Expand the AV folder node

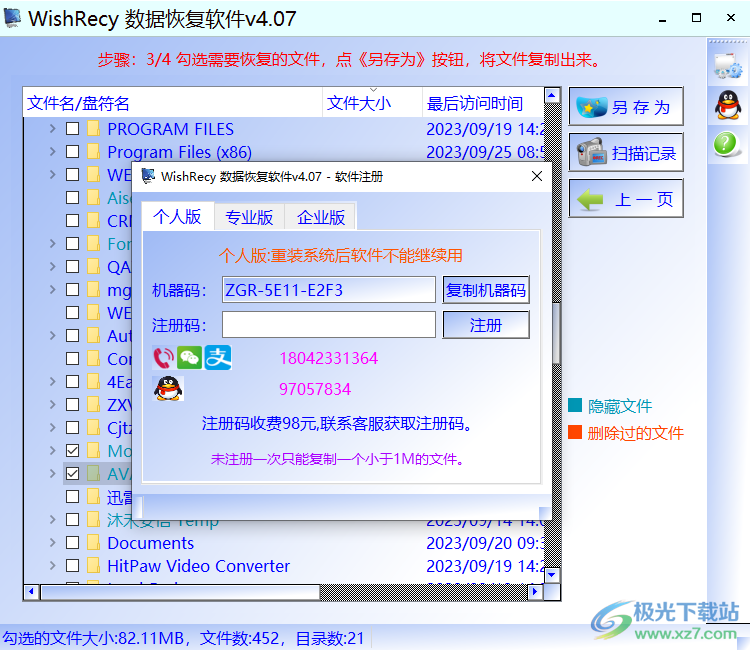(x=53, y=474)
